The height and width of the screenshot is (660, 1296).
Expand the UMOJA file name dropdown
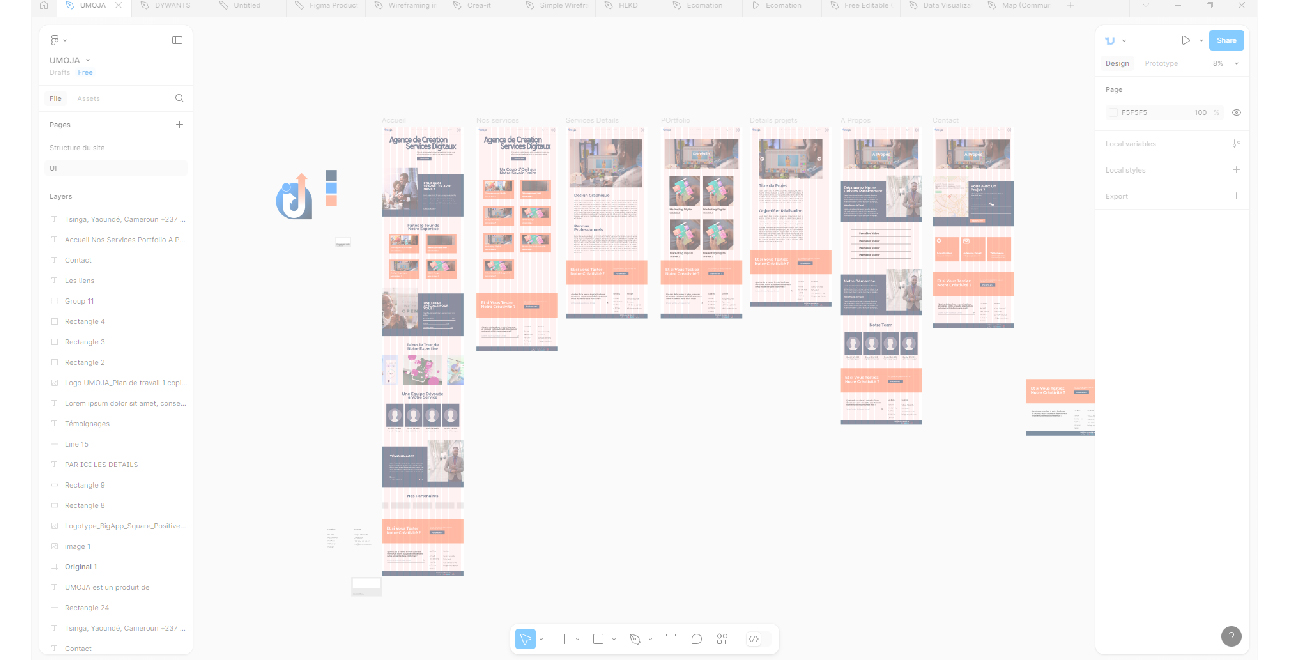[x=88, y=61]
